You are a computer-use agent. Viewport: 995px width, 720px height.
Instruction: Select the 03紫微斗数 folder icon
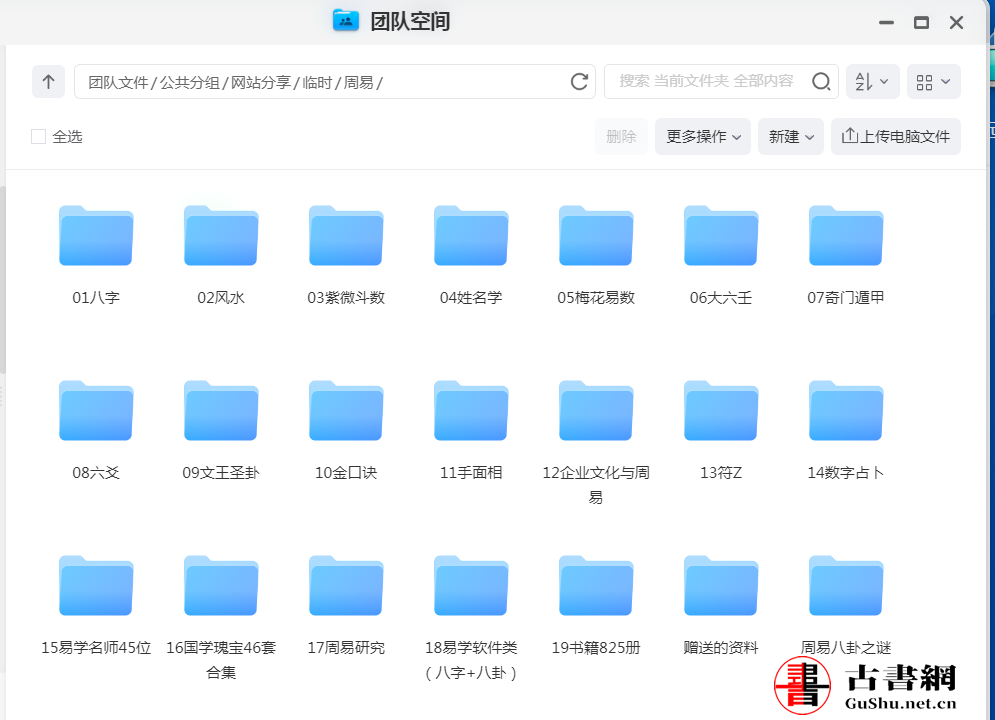pyautogui.click(x=346, y=235)
